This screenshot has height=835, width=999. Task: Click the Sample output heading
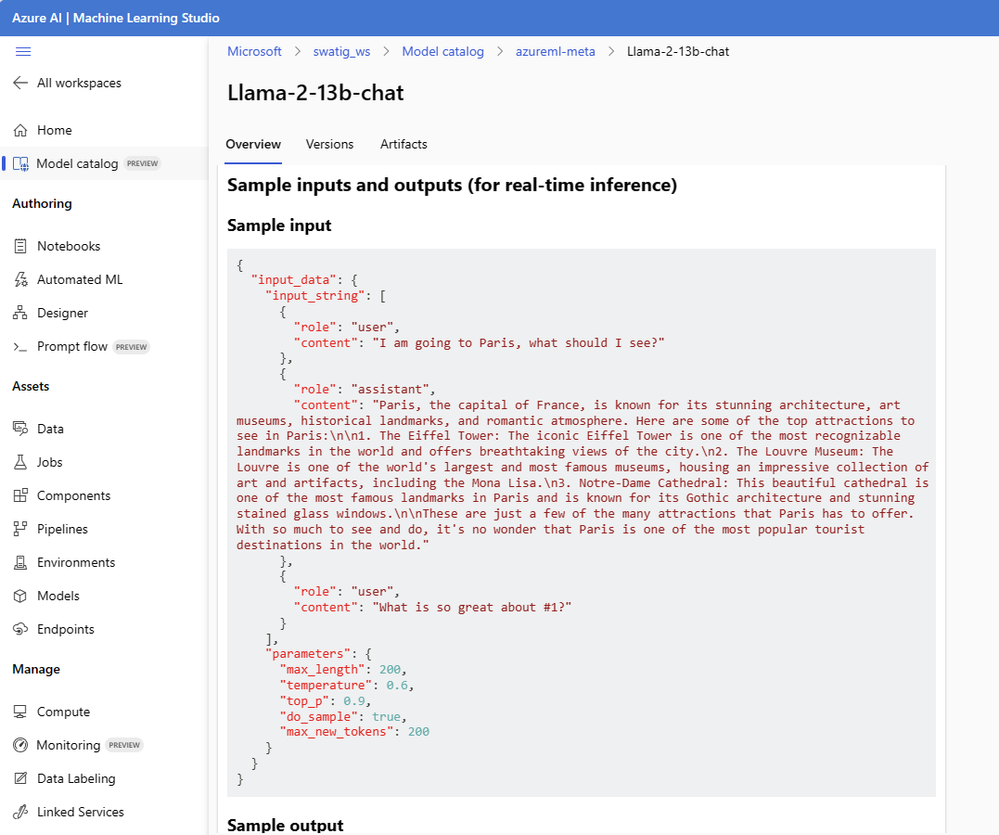(285, 825)
